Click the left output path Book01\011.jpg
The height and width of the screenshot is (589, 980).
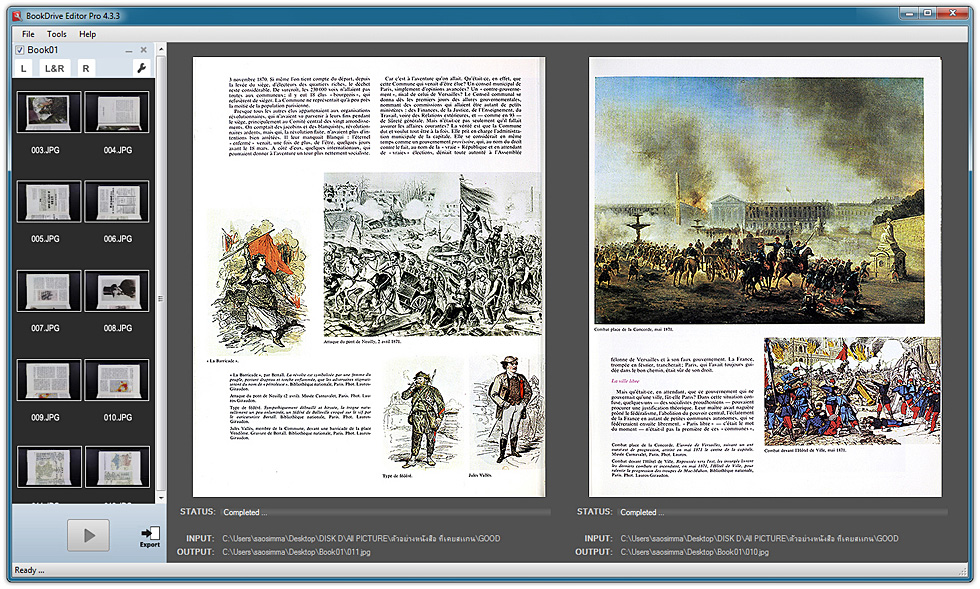pos(296,552)
